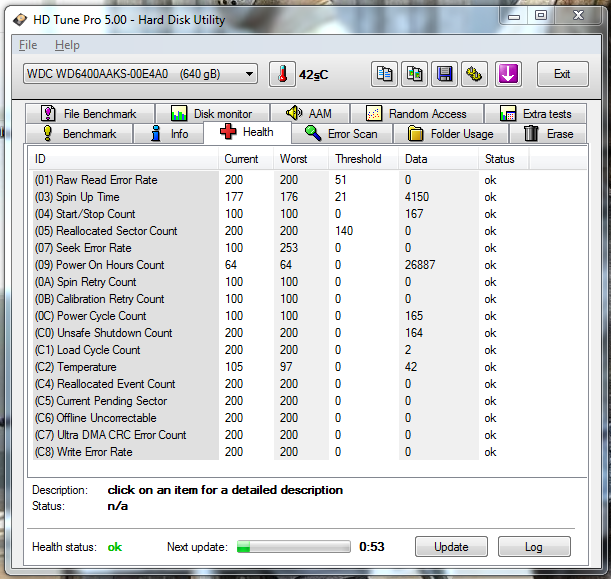Click the Next update progress bar
This screenshot has height=579, width=611.
[x=294, y=547]
